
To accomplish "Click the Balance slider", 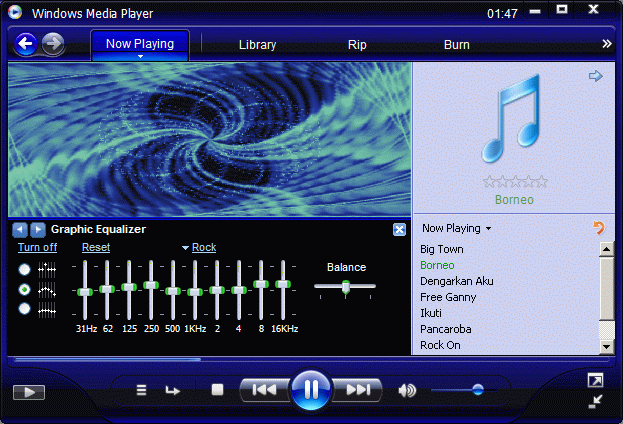I will point(345,287).
